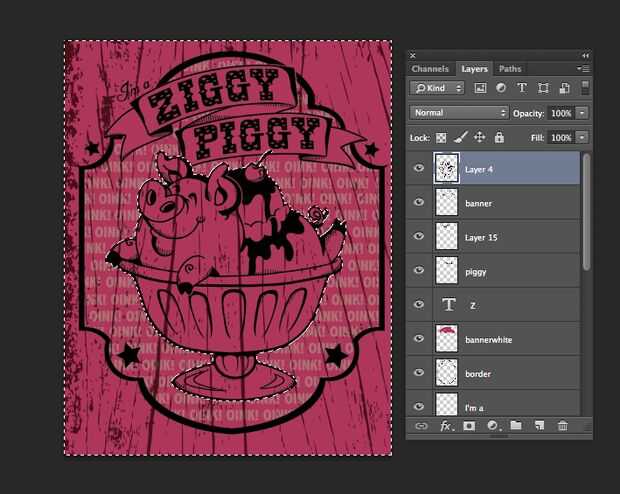This screenshot has width=620, height=494.
Task: Toggle the layer filtering switch
Action: (x=585, y=88)
